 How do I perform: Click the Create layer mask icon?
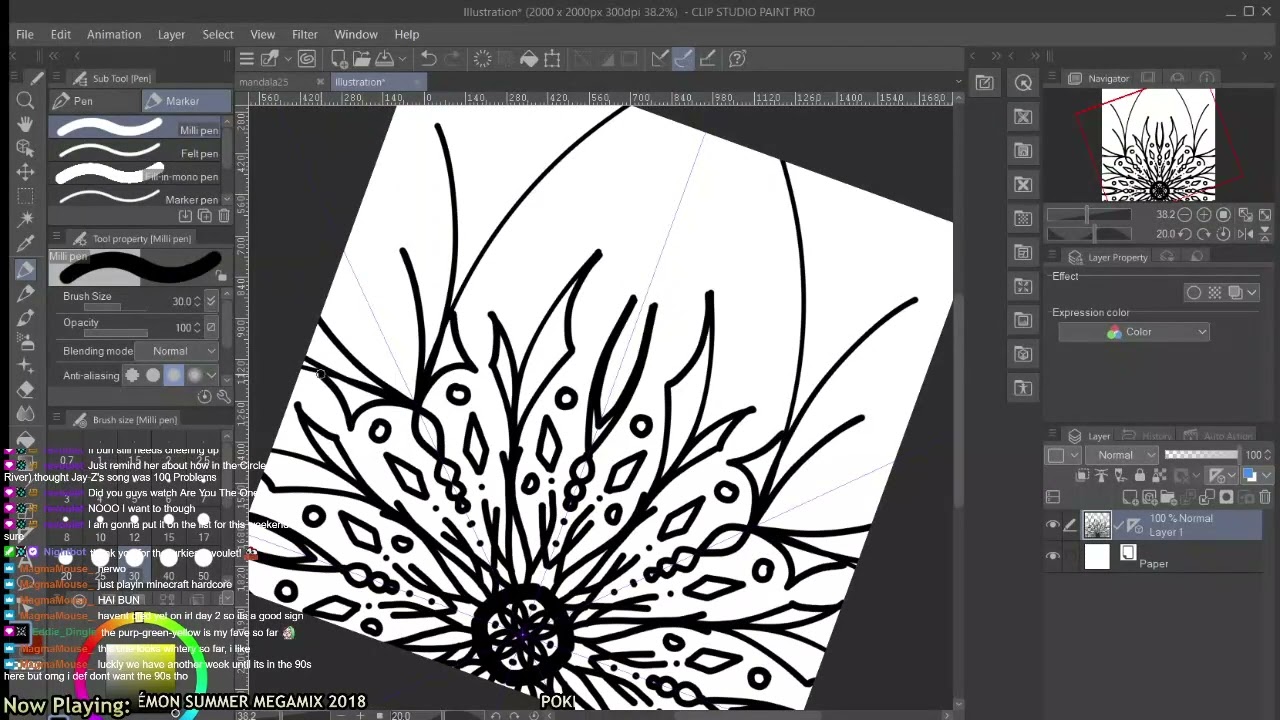1228,497
